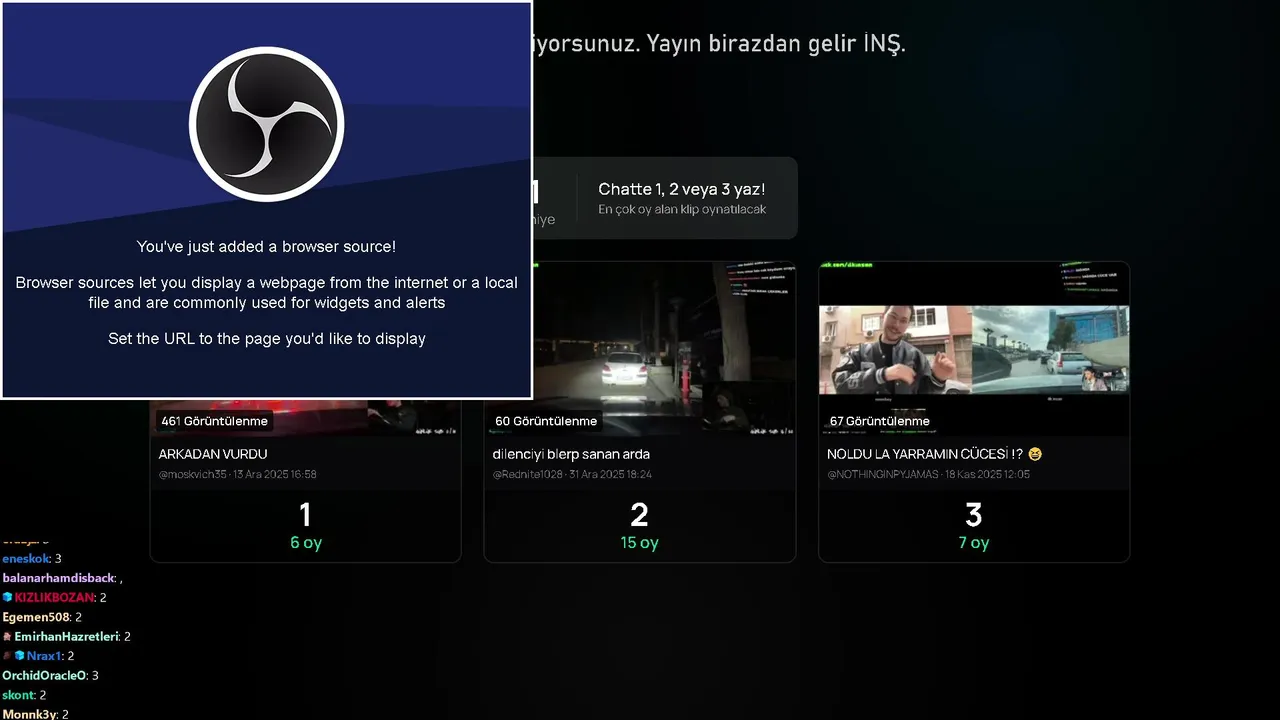Click chat username balanarhamdisback
1280x720 pixels.
click(x=59, y=578)
